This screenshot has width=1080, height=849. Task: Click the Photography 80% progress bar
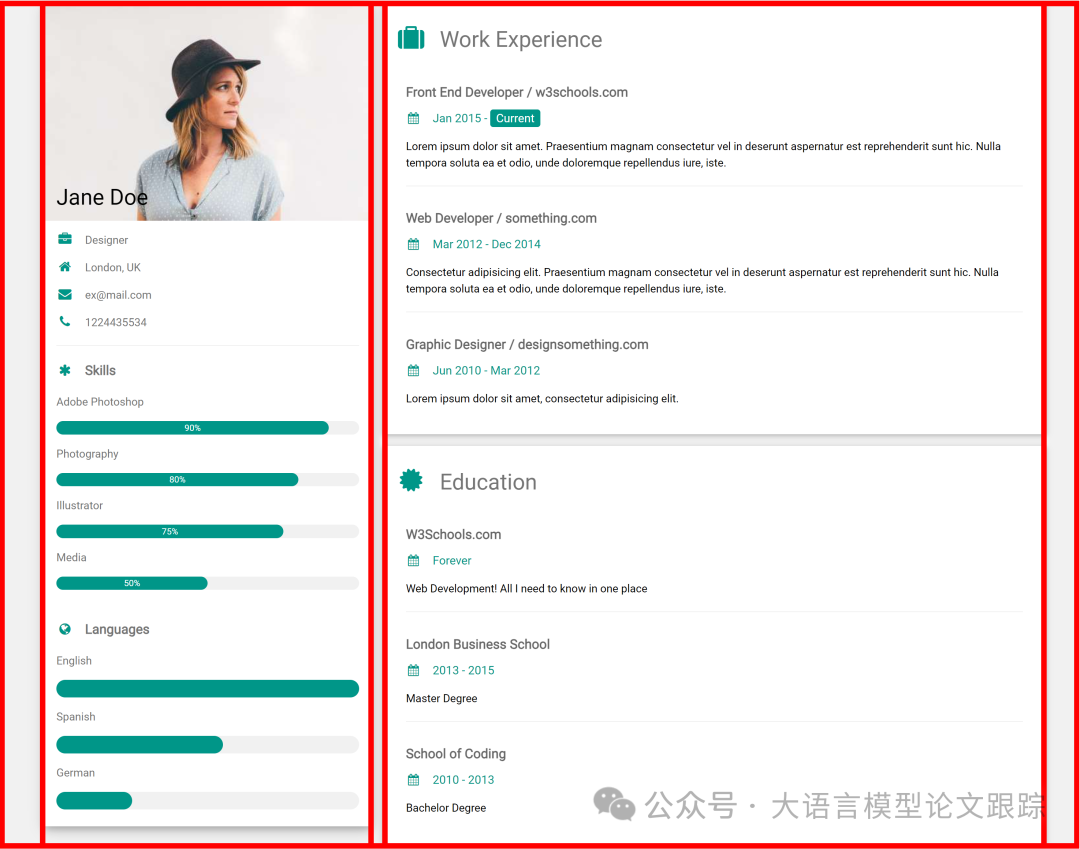click(207, 479)
